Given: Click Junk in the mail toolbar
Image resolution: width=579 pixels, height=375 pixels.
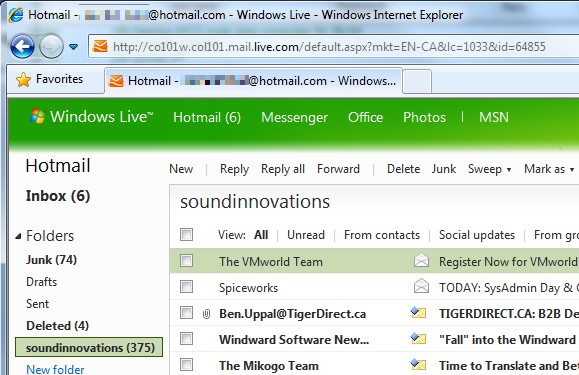Looking at the screenshot, I should pyautogui.click(x=444, y=169).
